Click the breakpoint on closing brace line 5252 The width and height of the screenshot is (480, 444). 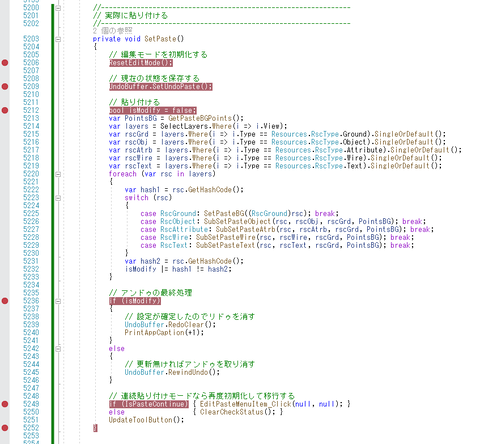5,428
